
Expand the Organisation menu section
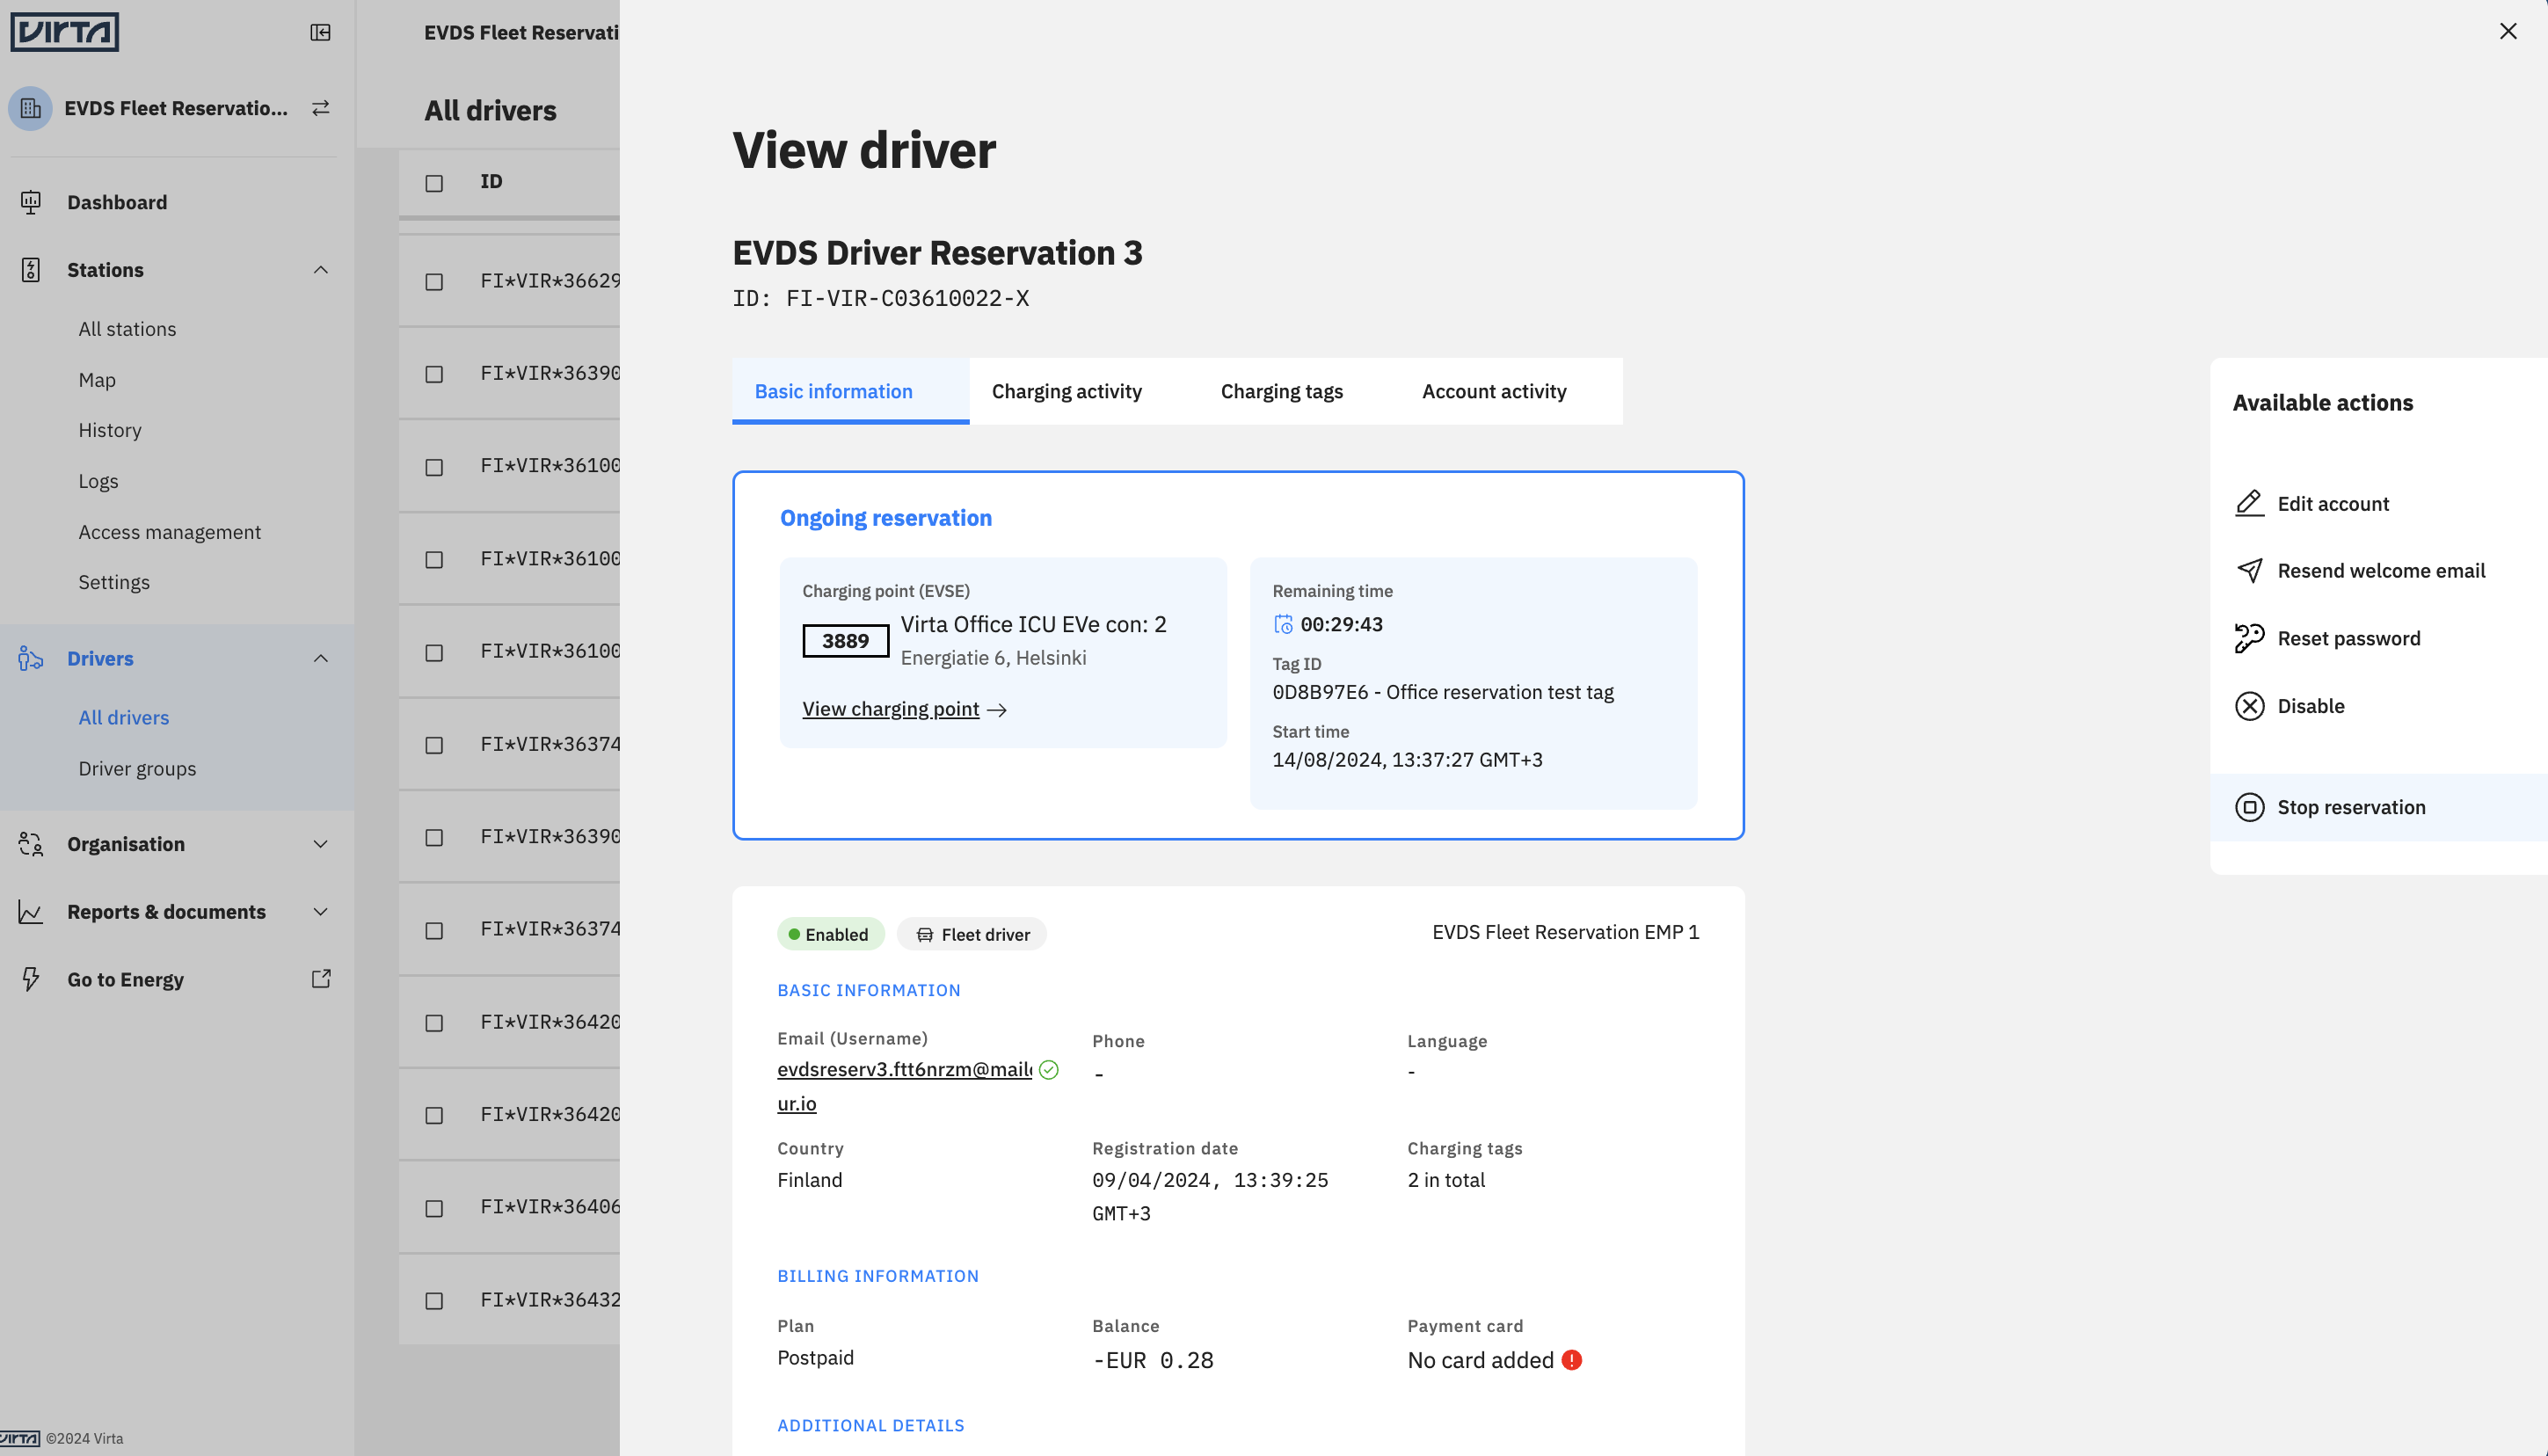(320, 844)
